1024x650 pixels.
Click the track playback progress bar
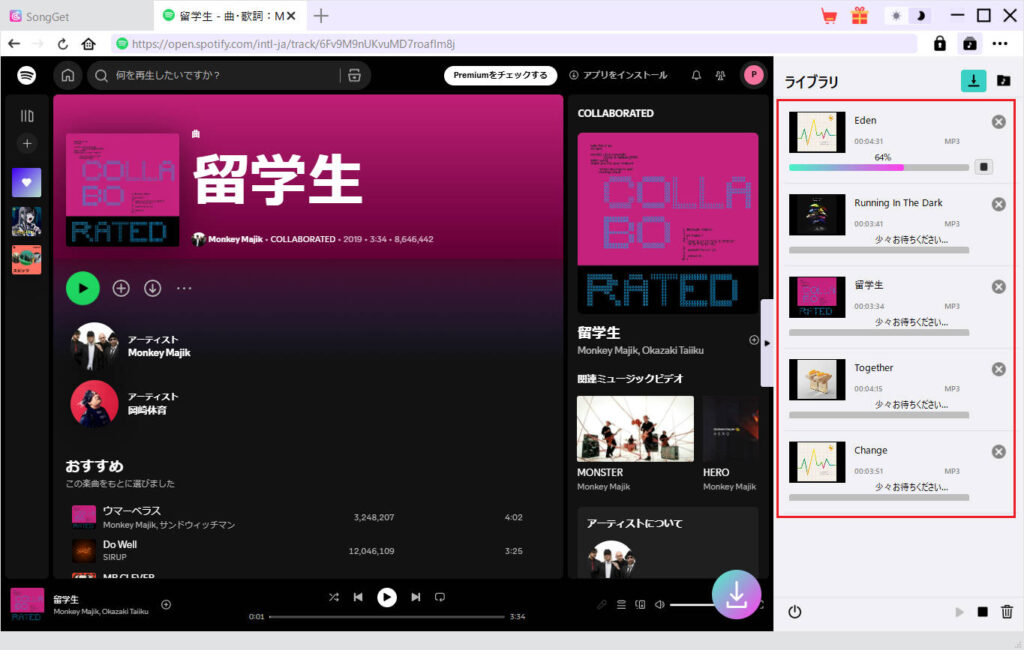pos(386,616)
